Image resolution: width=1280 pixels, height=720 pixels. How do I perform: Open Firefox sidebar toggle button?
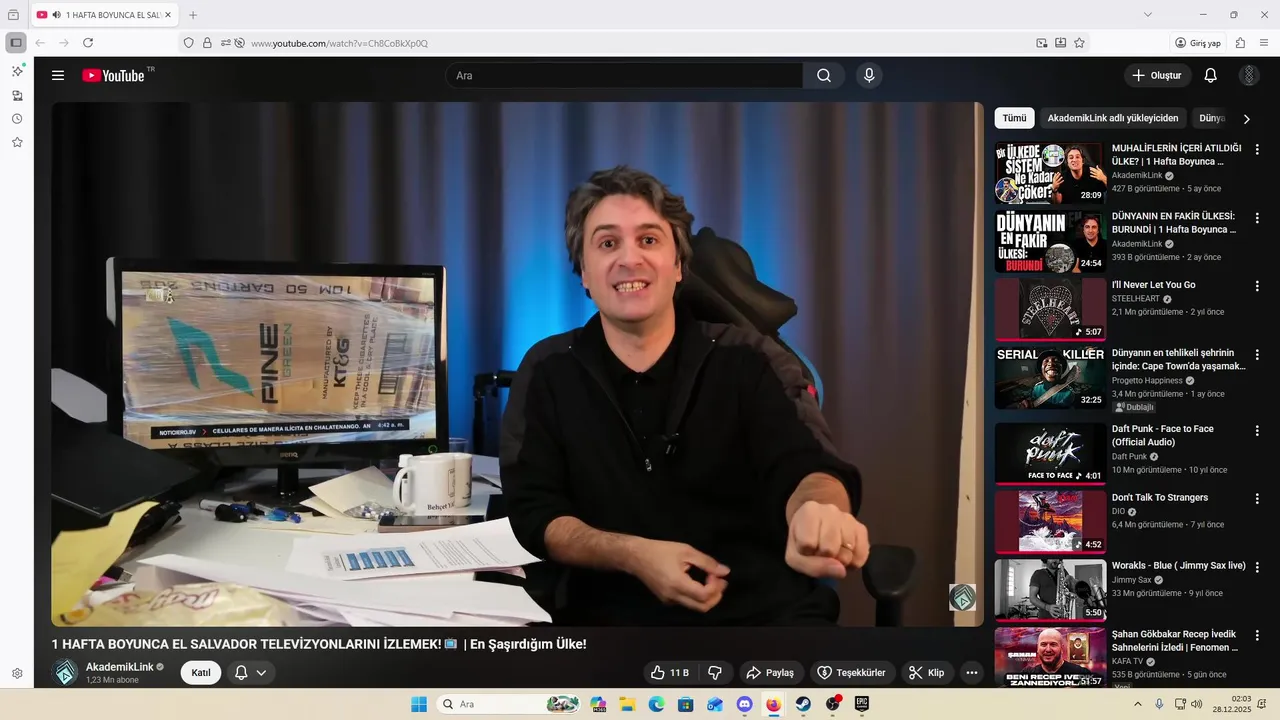pos(16,43)
